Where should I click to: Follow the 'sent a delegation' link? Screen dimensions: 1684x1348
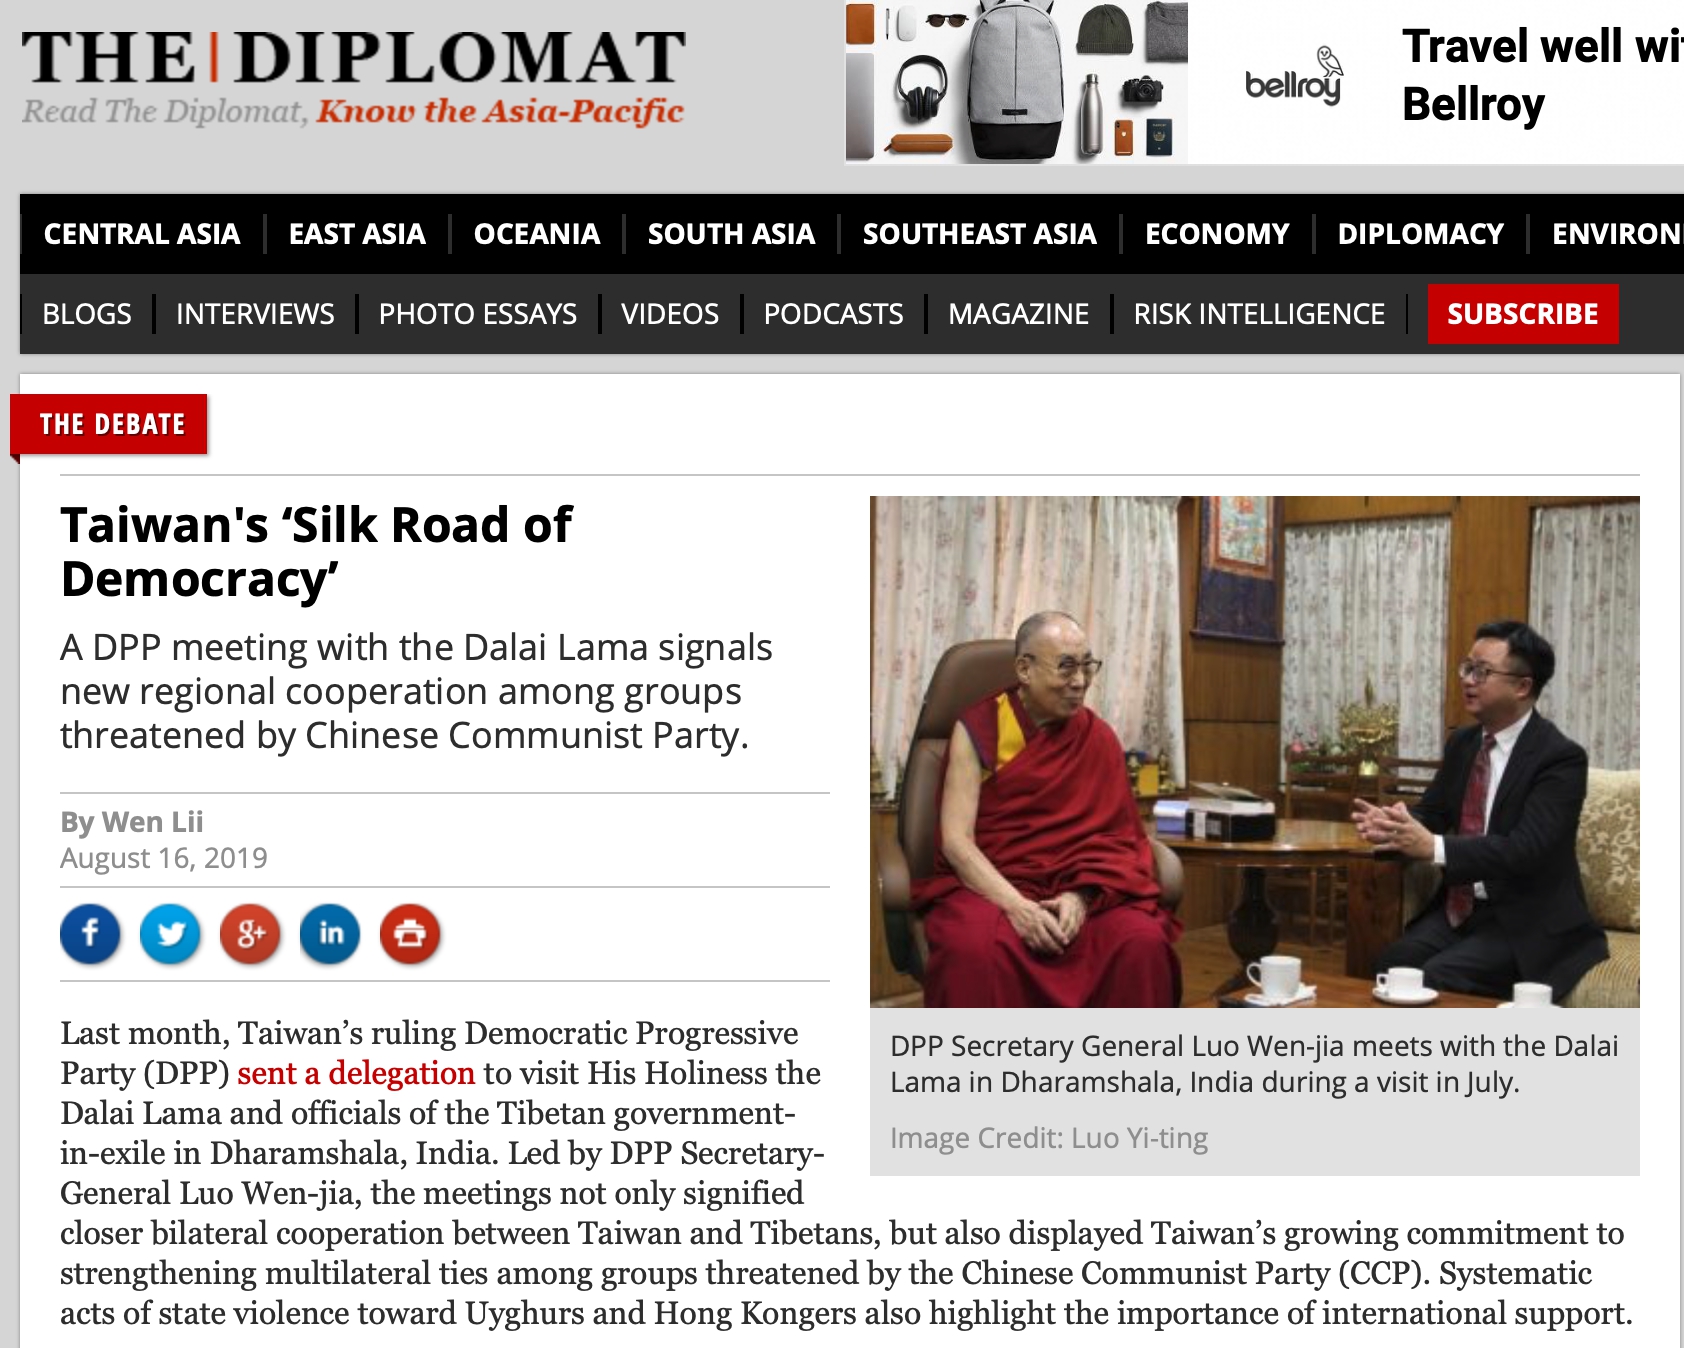[x=356, y=1073]
